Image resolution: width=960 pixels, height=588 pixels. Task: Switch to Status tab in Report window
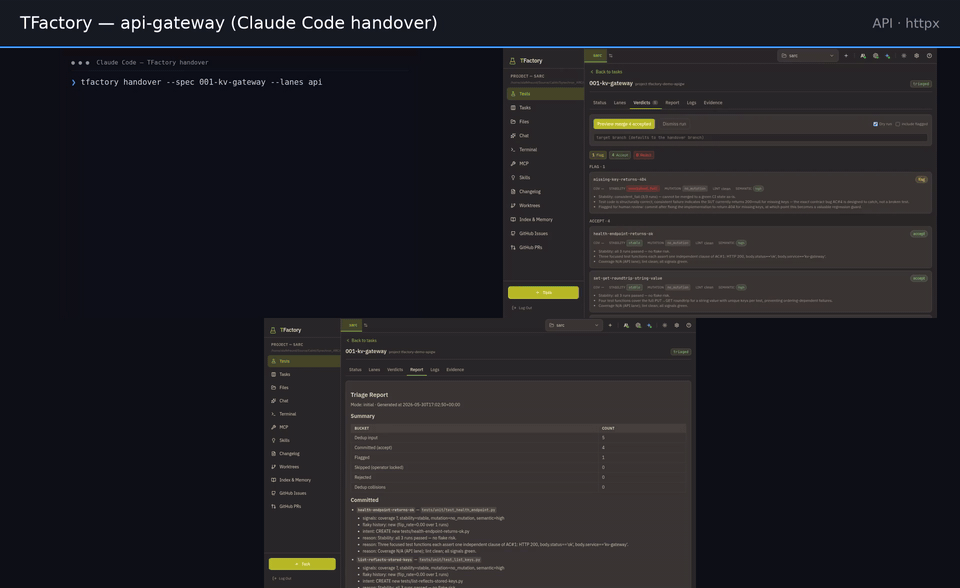[355, 370]
